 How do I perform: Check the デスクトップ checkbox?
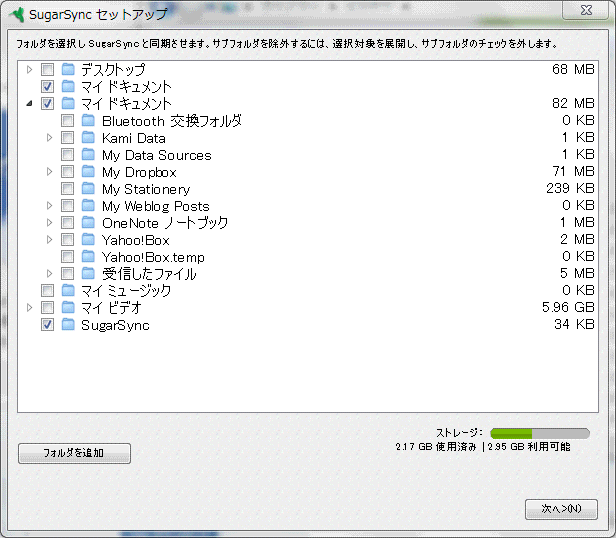[48, 70]
